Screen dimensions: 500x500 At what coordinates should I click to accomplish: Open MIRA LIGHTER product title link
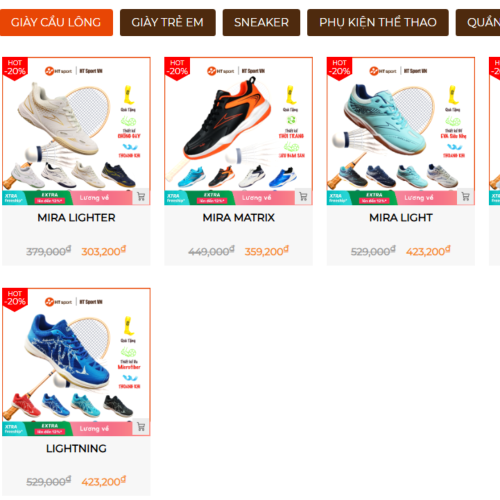tap(76, 218)
